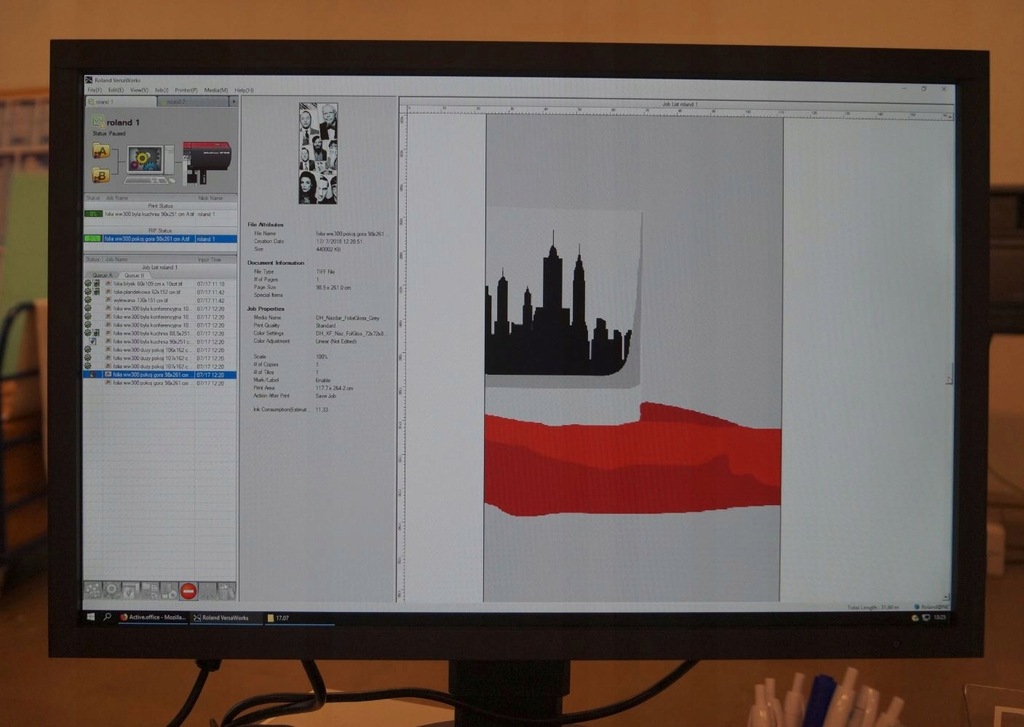Click the 0% print status progress bar
Viewport: 1024px width, 727px height.
(93, 214)
